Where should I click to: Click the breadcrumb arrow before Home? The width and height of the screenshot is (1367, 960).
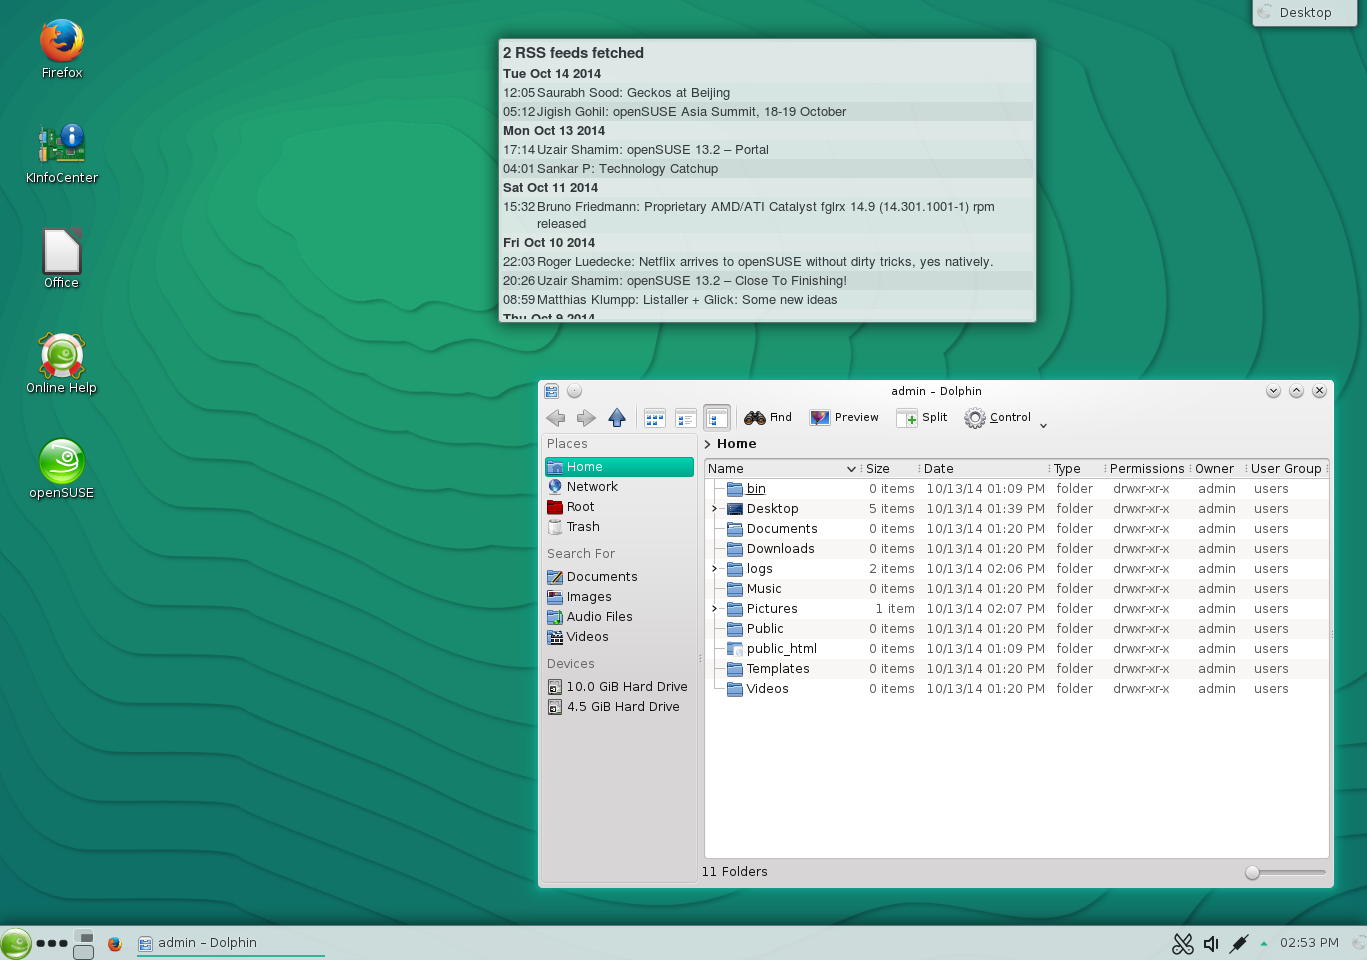pyautogui.click(x=707, y=444)
